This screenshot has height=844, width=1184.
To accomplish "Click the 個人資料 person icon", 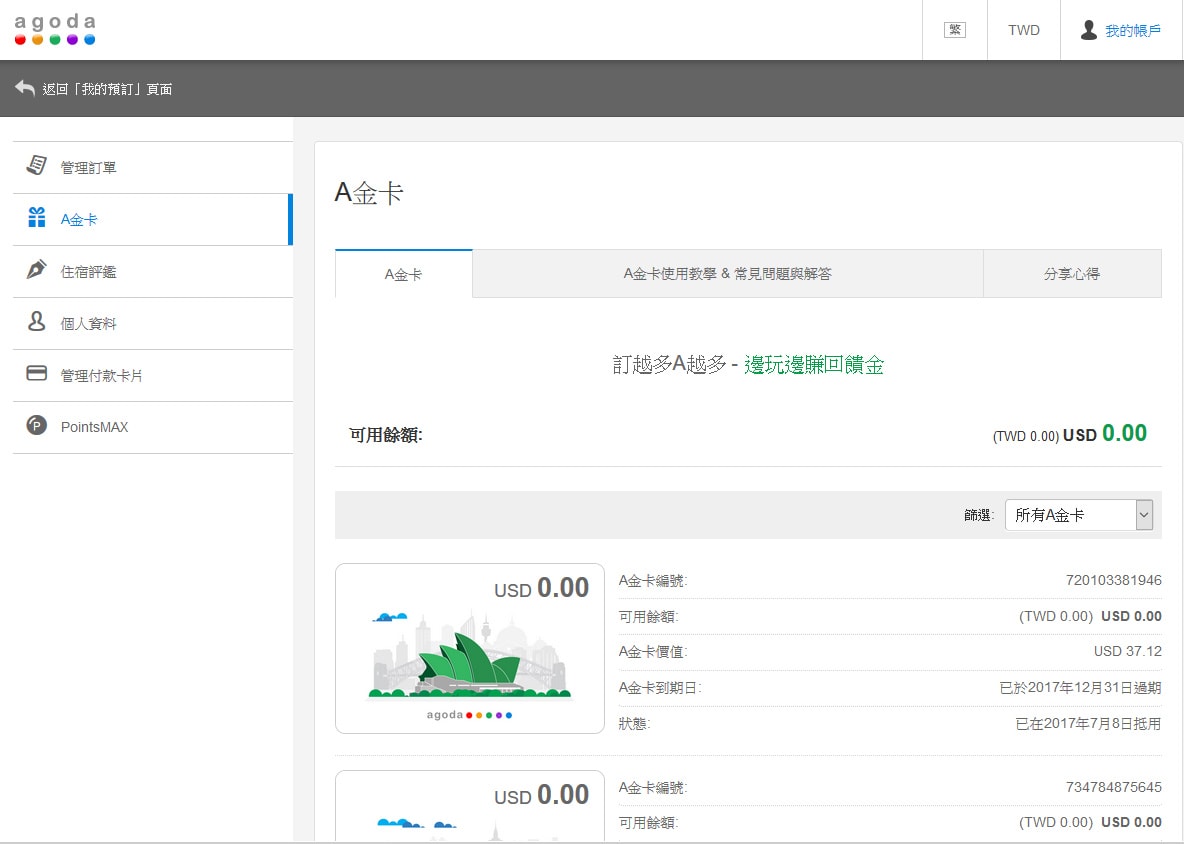I will [36, 322].
